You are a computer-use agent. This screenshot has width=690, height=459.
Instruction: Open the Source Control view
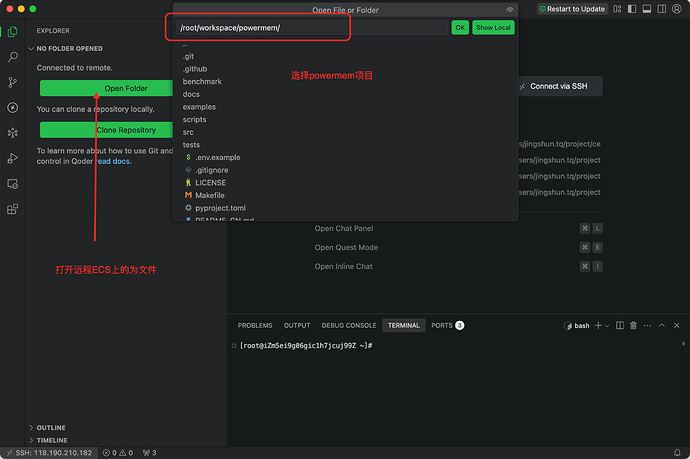click(x=12, y=82)
